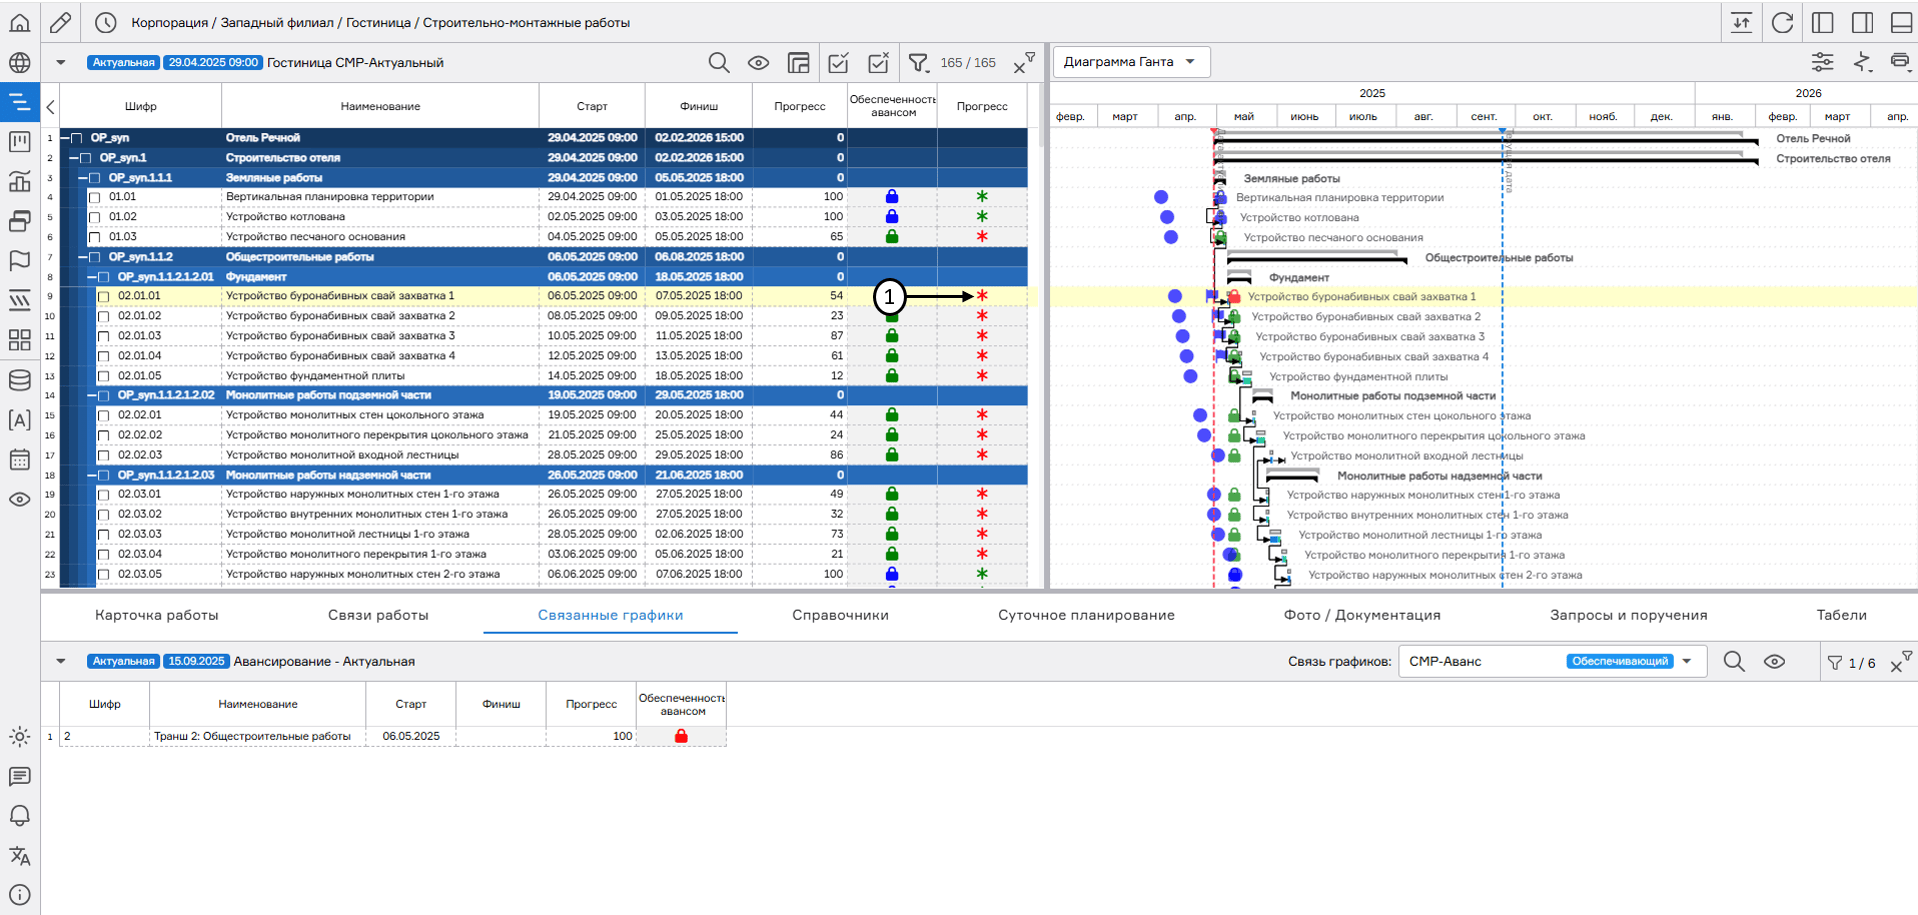The width and height of the screenshot is (1918, 915).
Task: Collapse the Фундамент group row
Action: (x=91, y=277)
